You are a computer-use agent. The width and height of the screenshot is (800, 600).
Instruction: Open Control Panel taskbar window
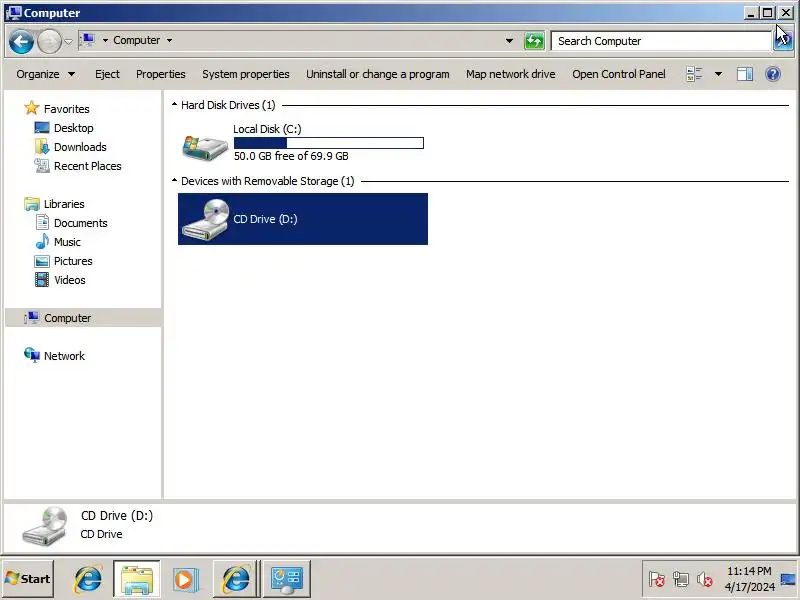[x=287, y=579]
